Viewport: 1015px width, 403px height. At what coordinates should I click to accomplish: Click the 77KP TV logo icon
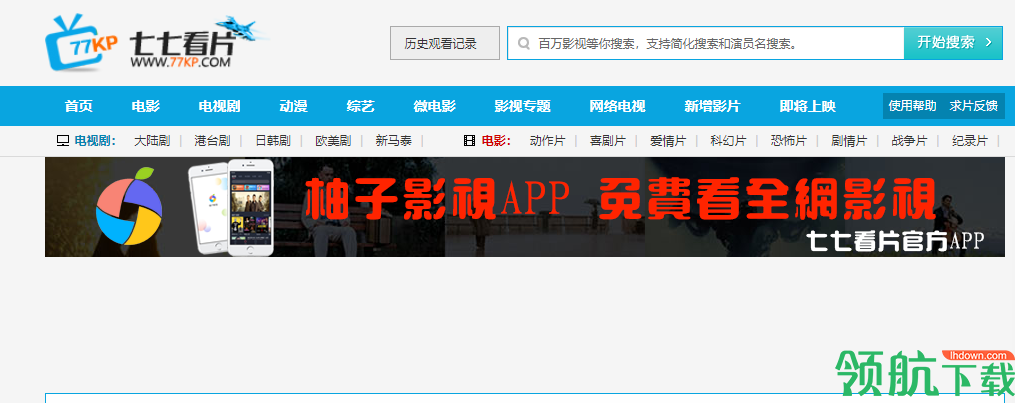click(81, 43)
